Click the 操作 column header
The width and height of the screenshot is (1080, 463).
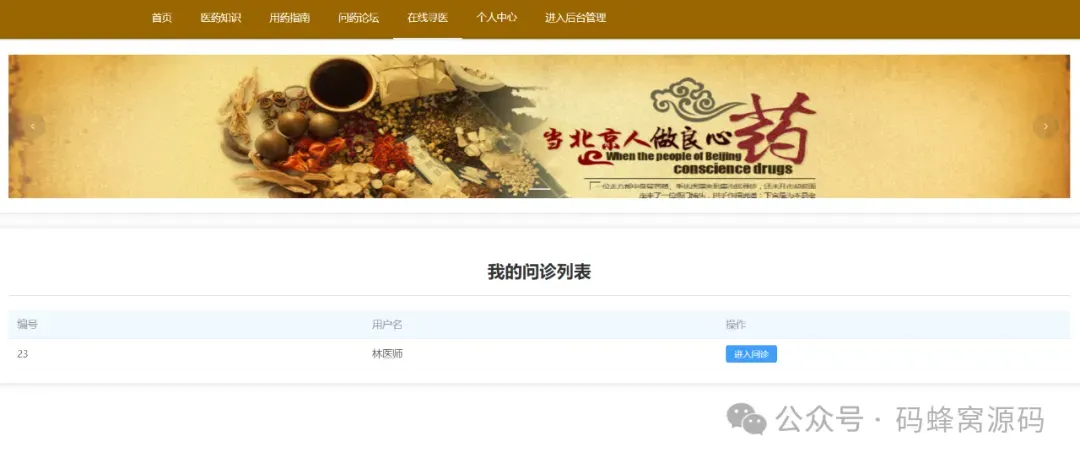pyautogui.click(x=736, y=325)
